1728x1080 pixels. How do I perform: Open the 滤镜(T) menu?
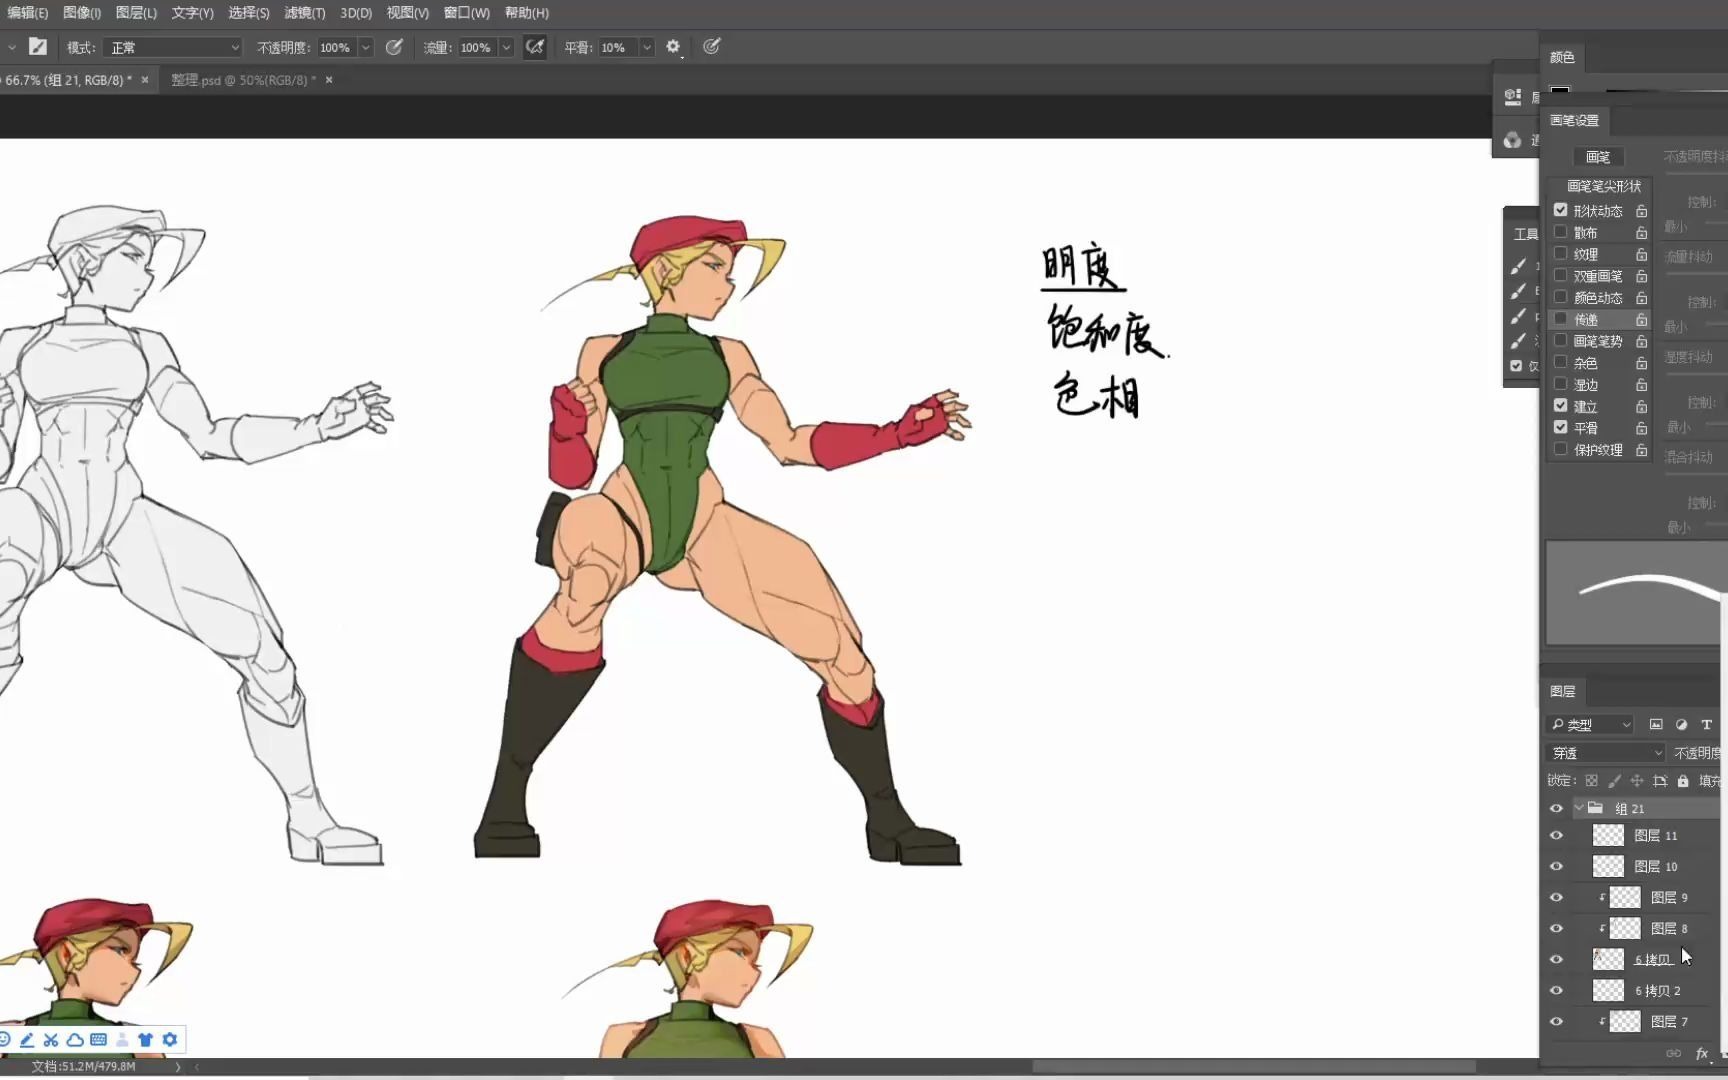point(305,13)
